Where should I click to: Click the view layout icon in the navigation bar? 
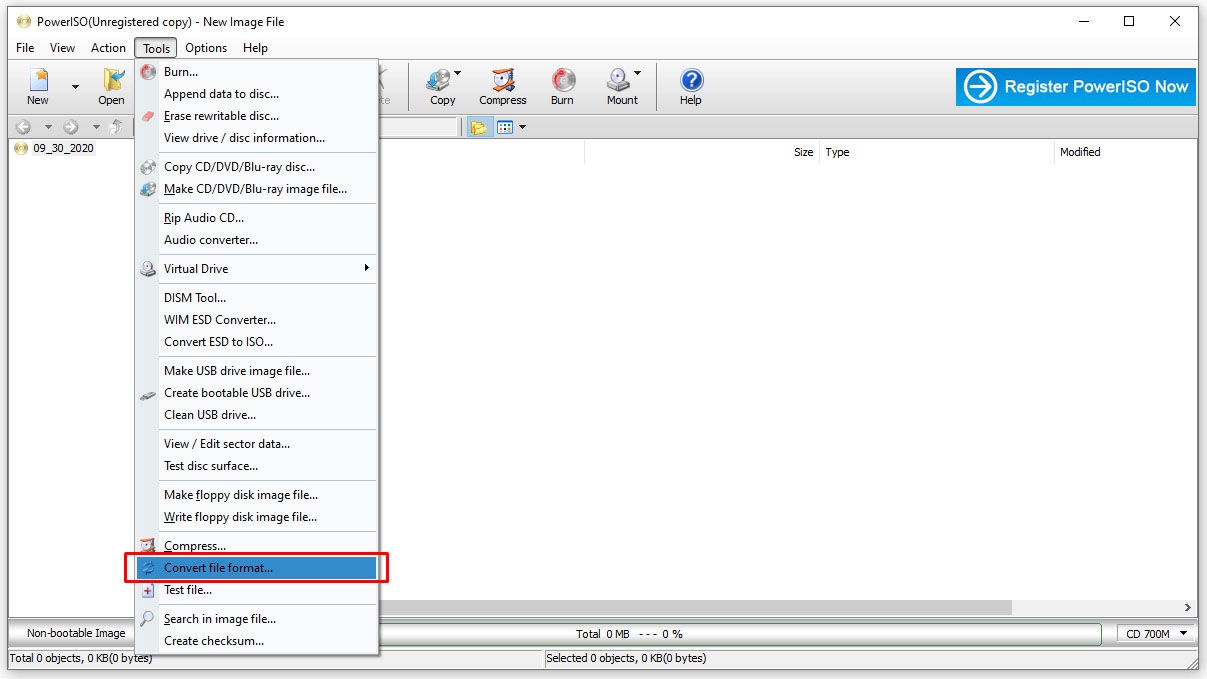coord(505,126)
